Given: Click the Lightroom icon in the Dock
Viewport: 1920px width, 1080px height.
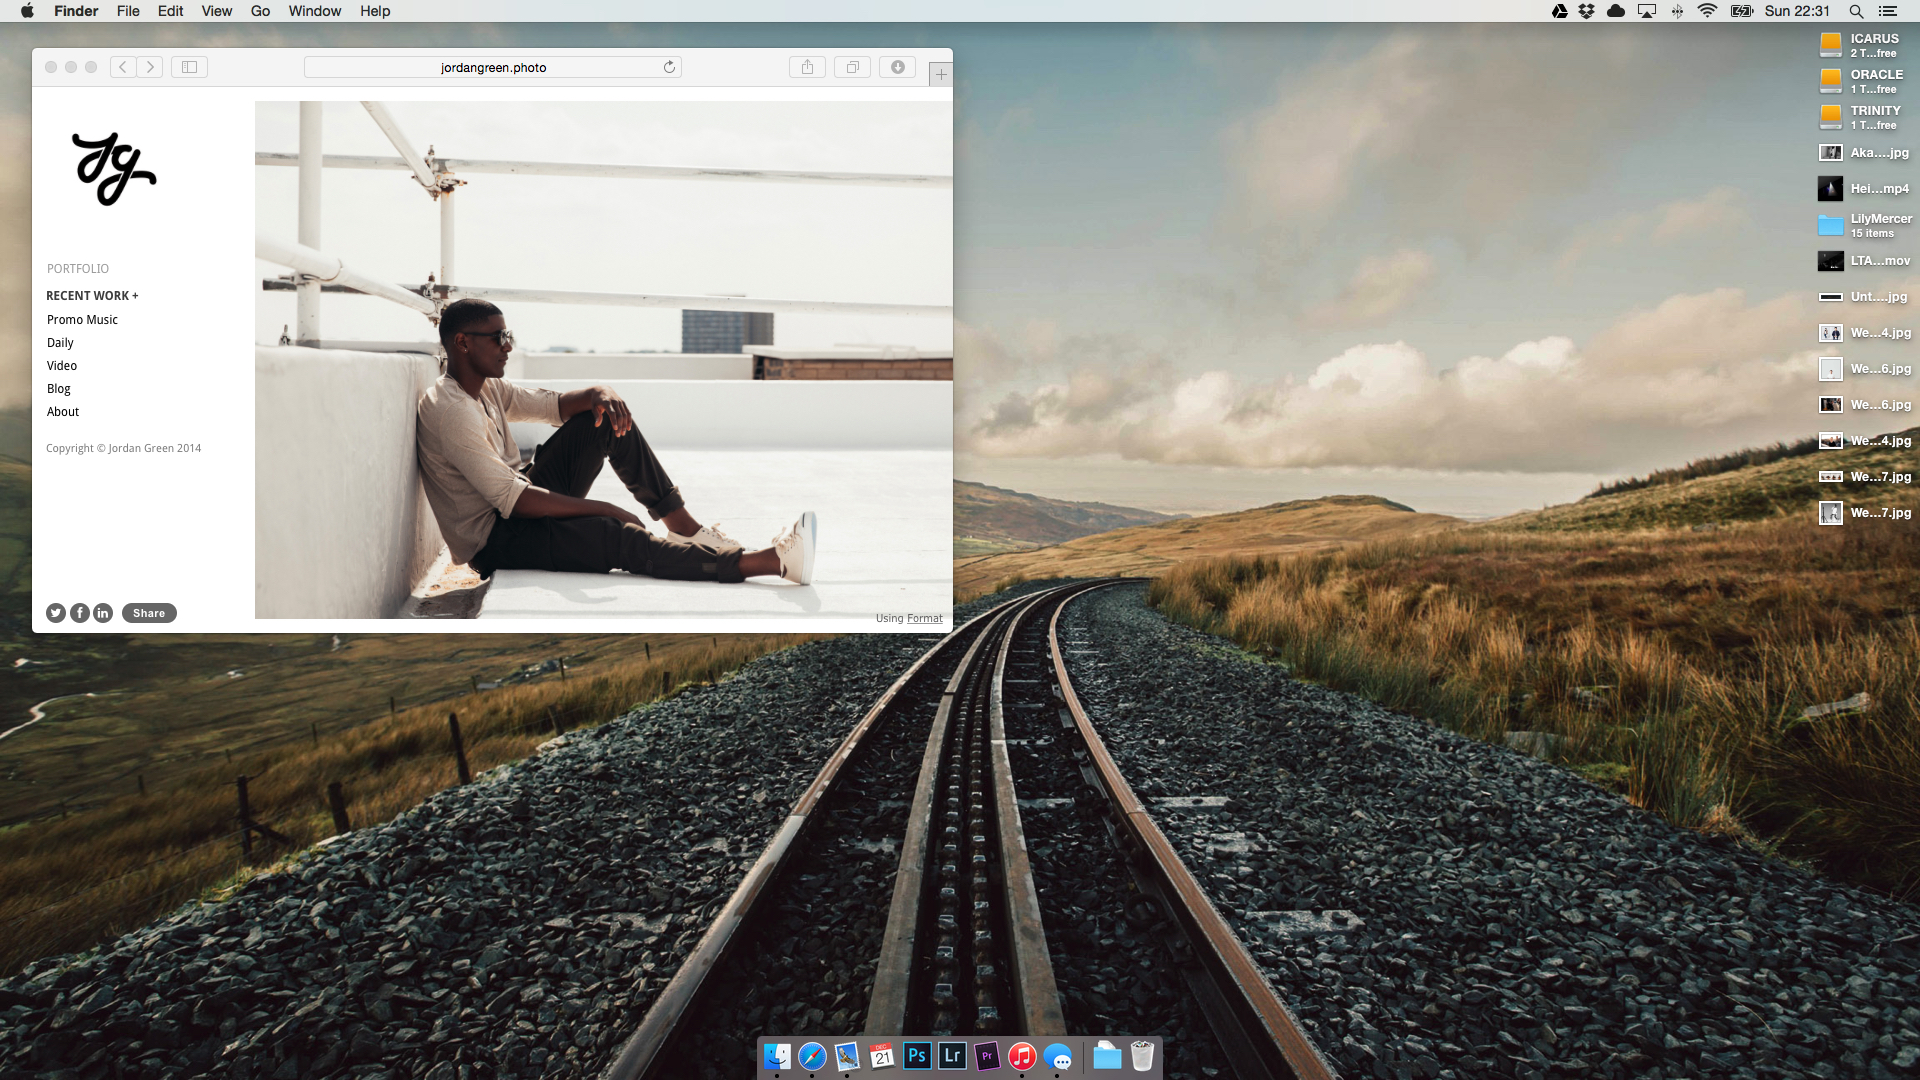Looking at the screenshot, I should click(x=955, y=1056).
